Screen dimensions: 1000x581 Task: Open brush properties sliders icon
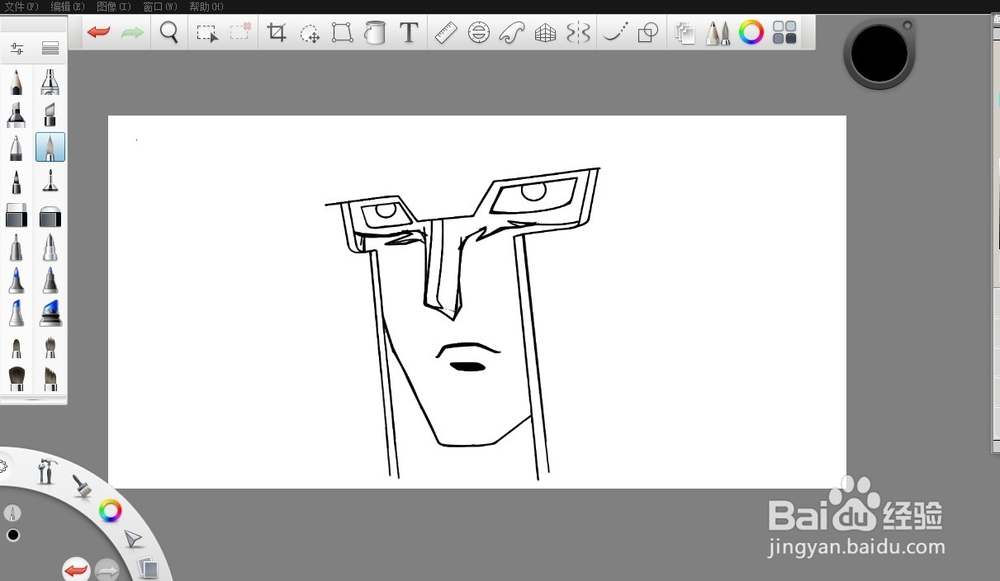coord(17,48)
